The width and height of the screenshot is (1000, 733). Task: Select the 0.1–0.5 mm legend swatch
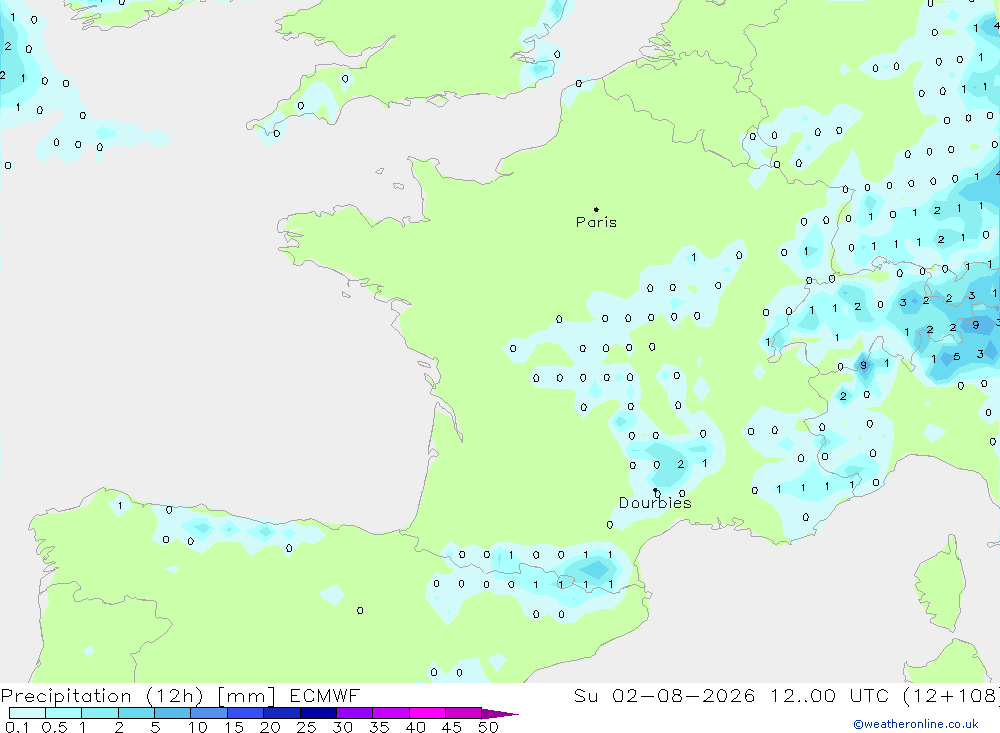pos(27,713)
